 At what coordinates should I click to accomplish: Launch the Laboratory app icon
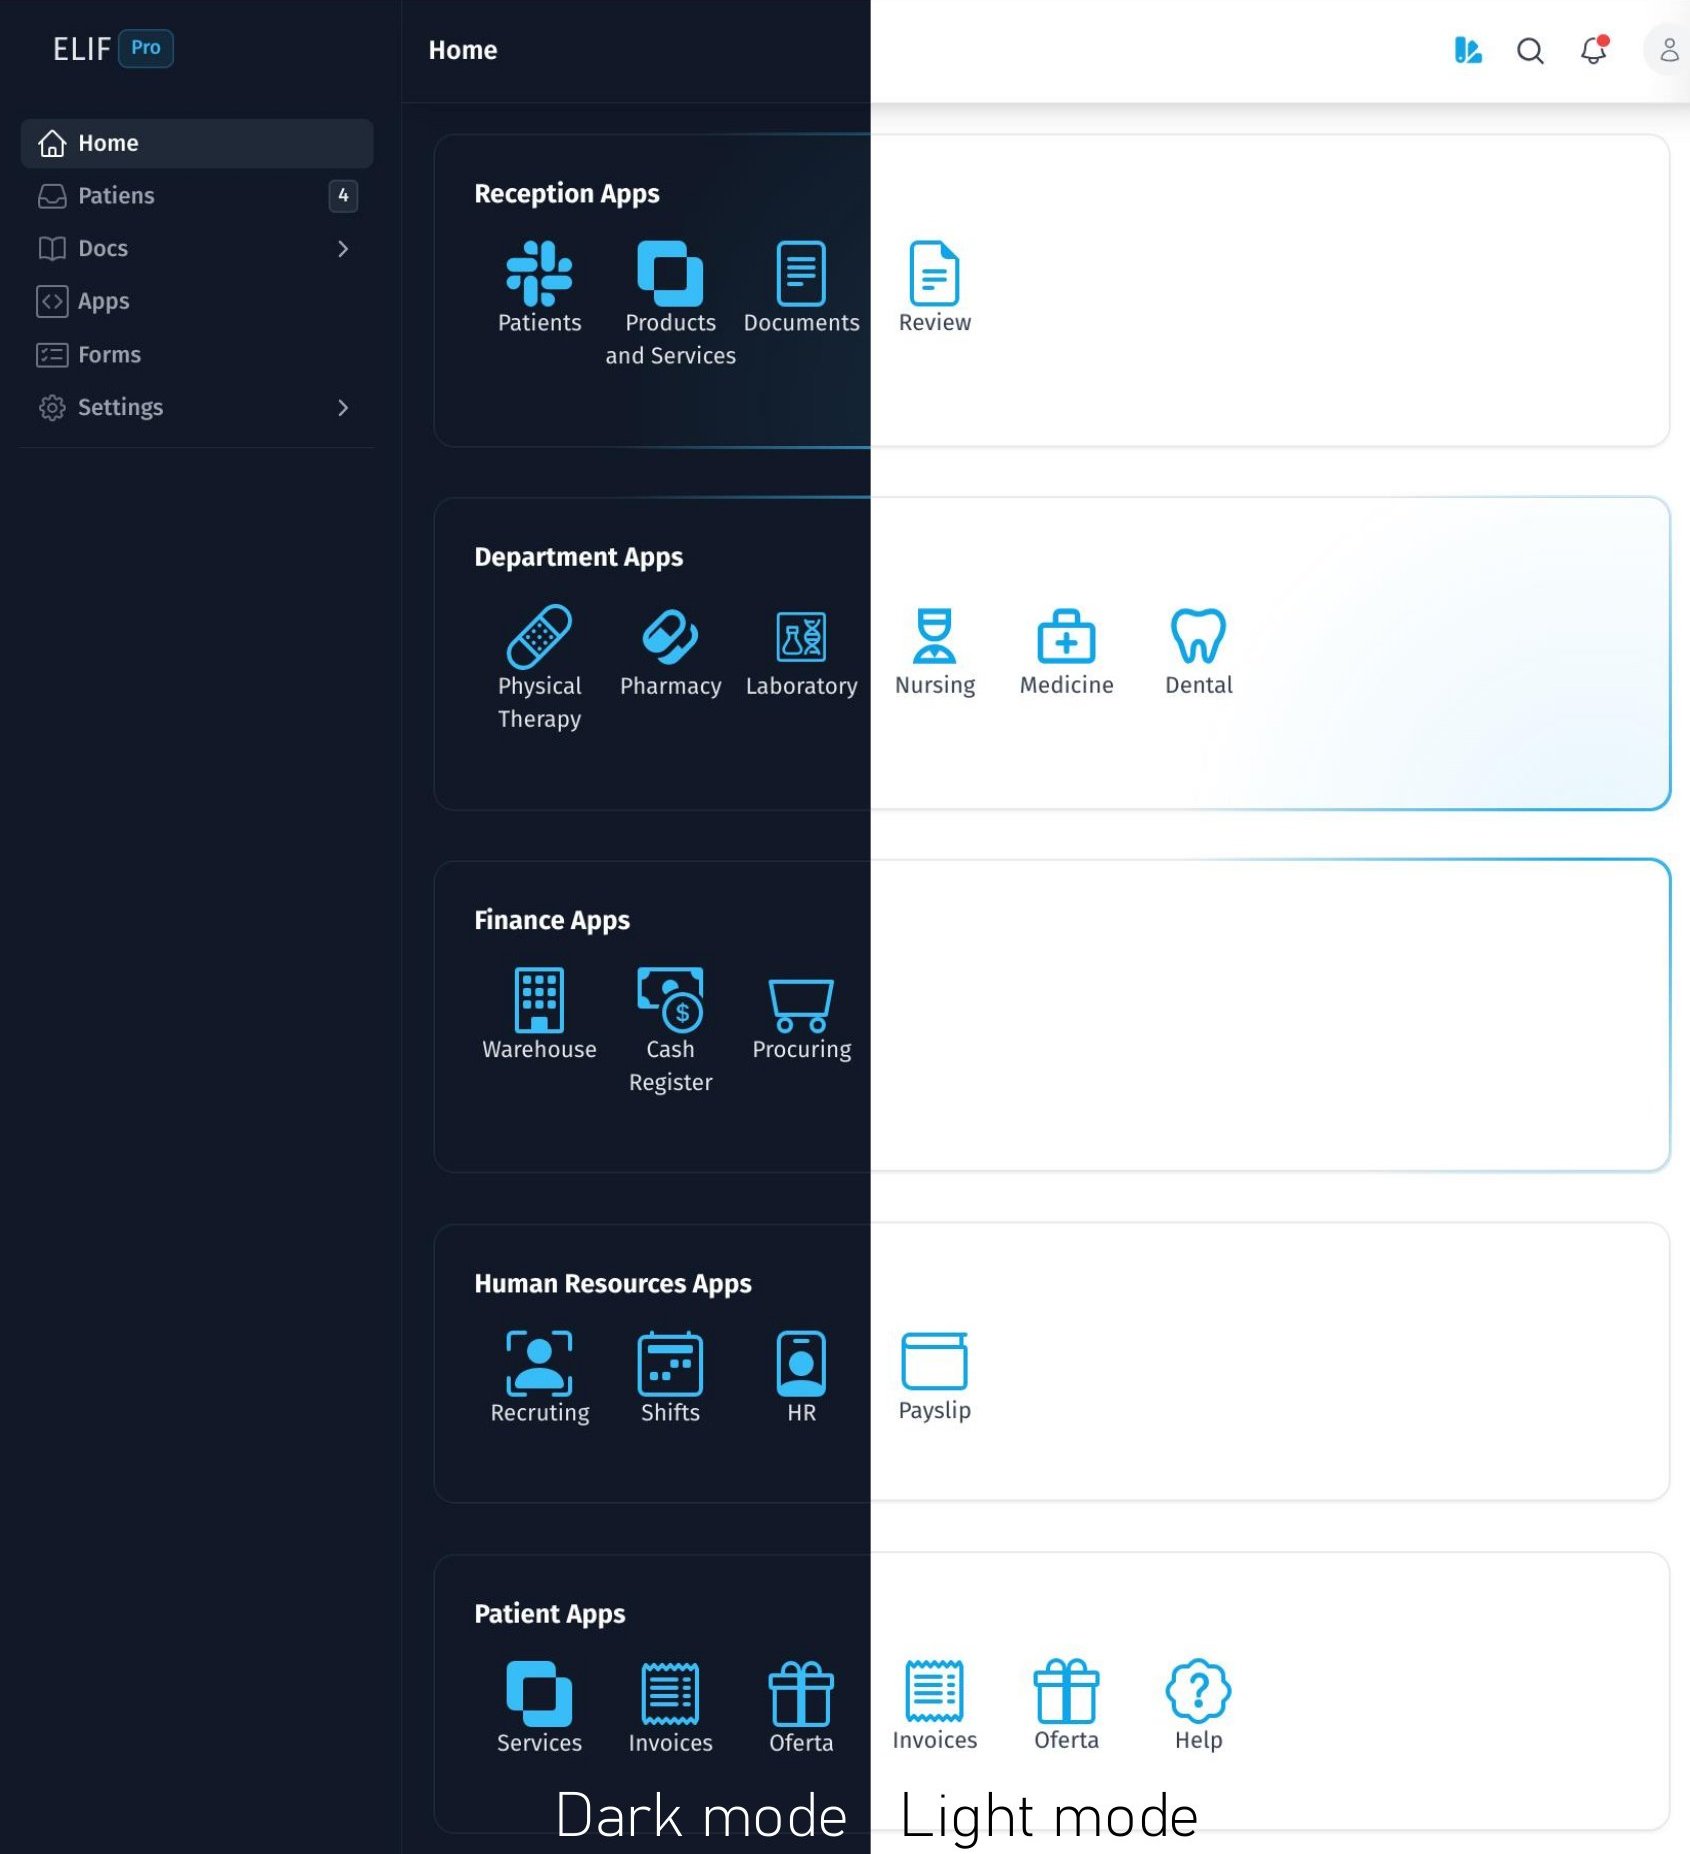coord(801,637)
